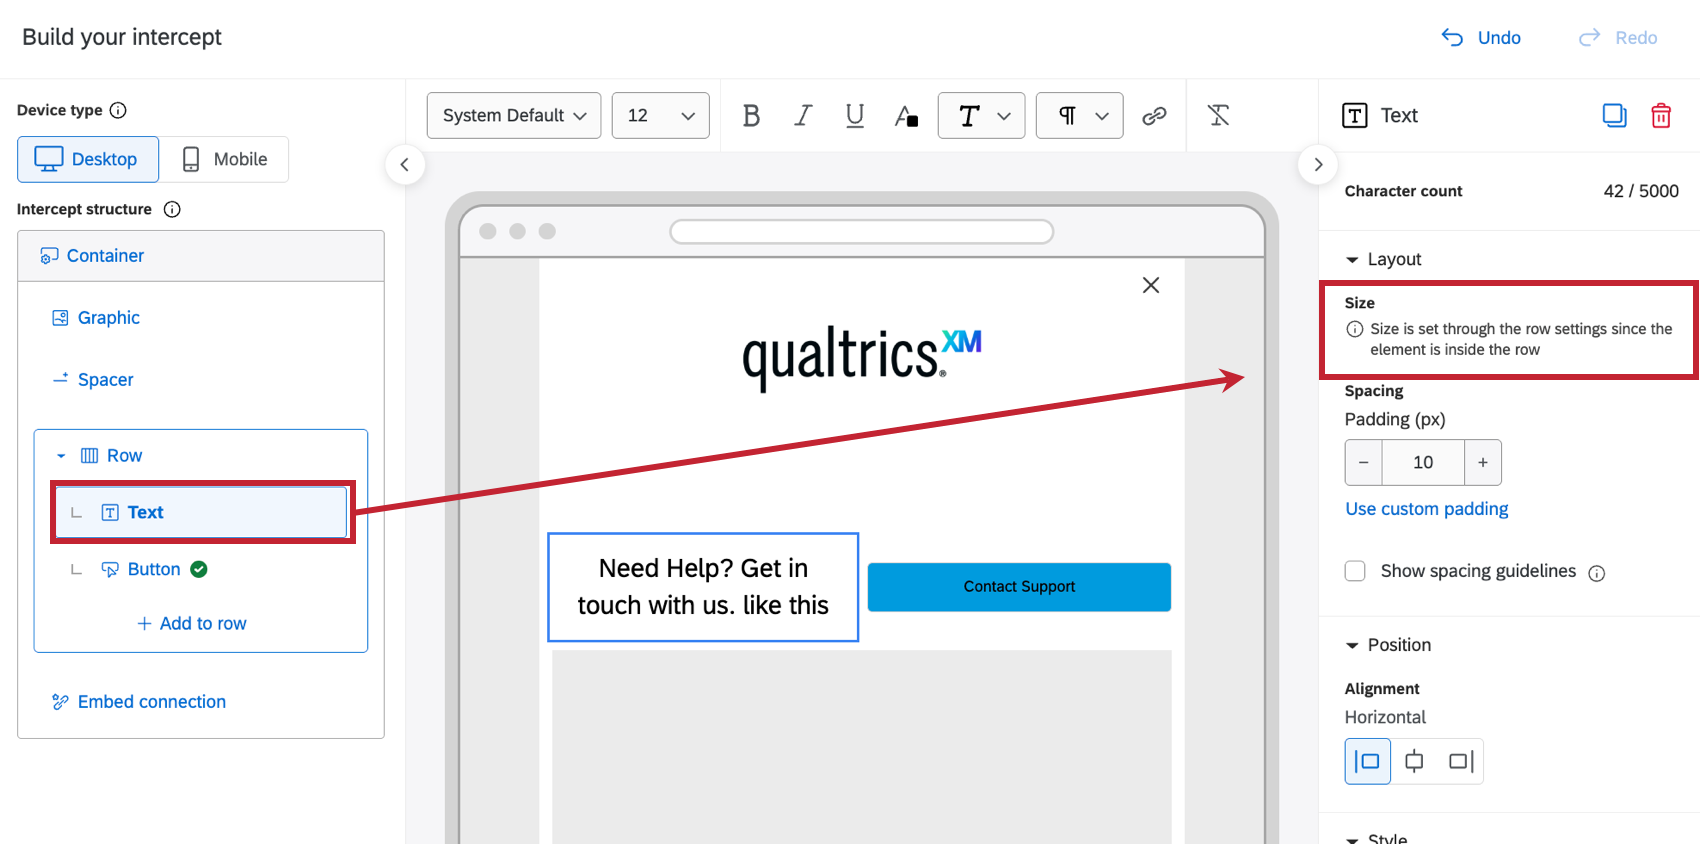Select the Button item in the structure tree
The width and height of the screenshot is (1700, 844).
[x=154, y=569]
